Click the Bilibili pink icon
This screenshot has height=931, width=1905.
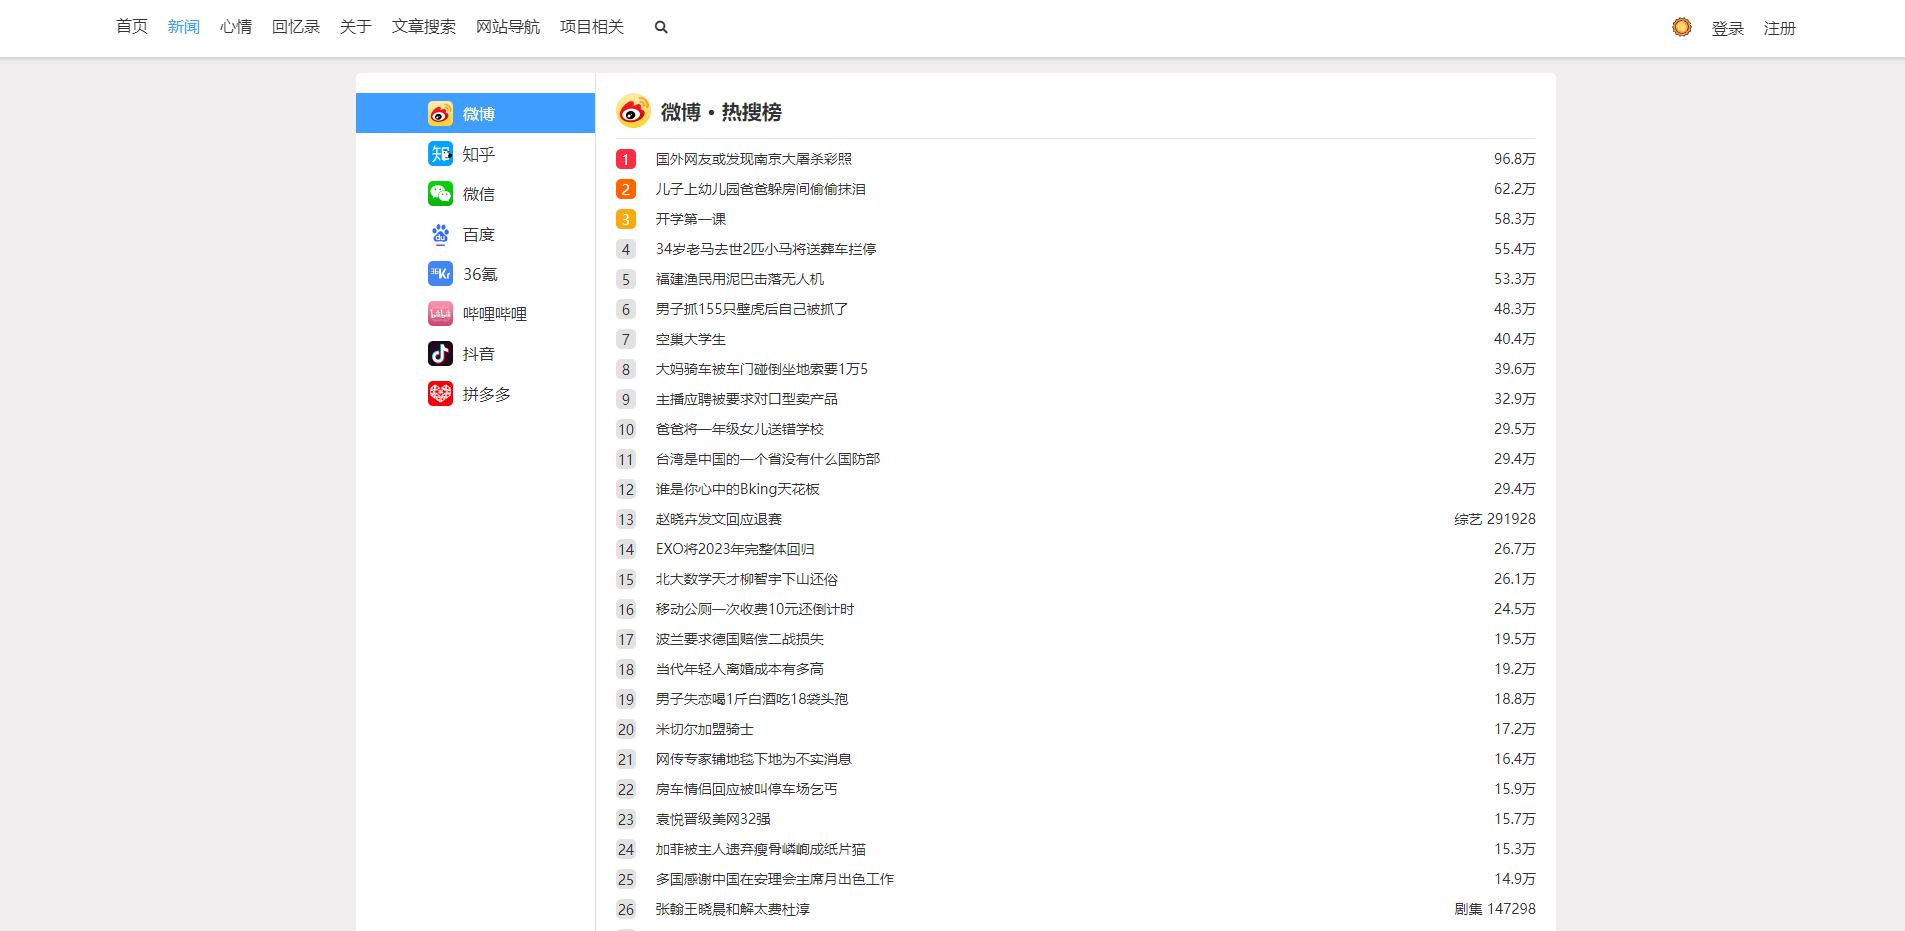tap(440, 314)
